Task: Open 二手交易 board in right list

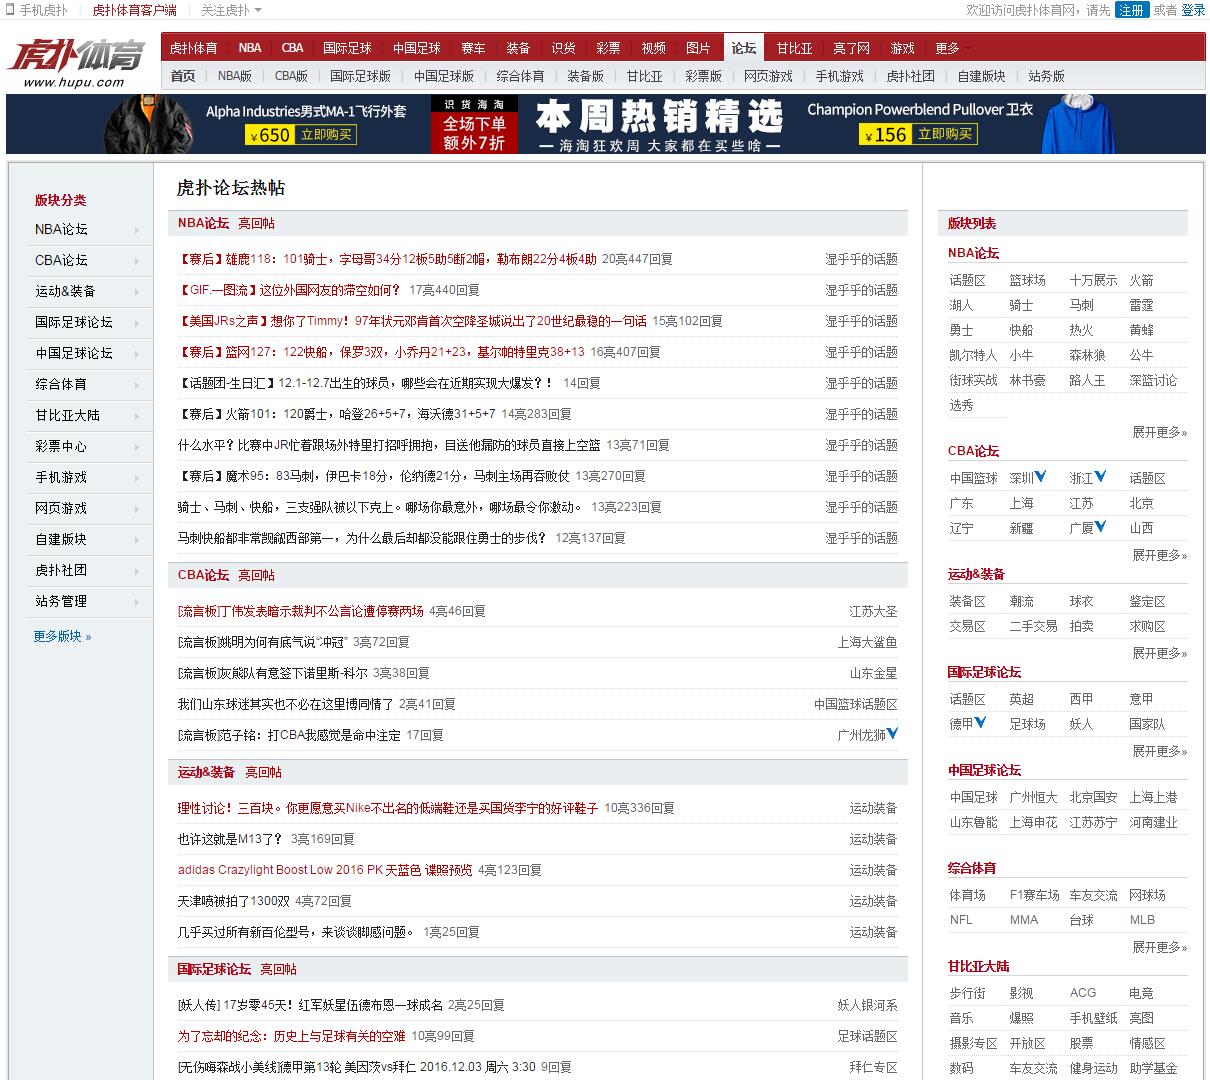Action: click(x=1033, y=626)
